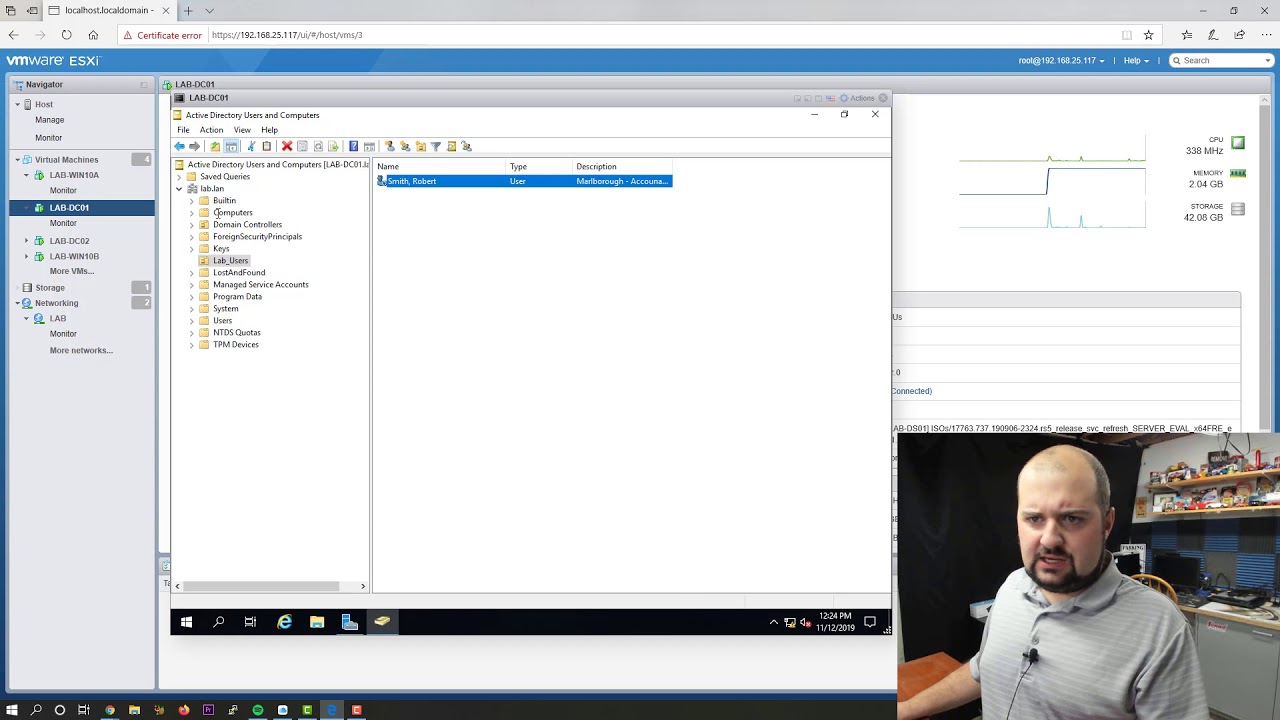The height and width of the screenshot is (720, 1280).
Task: Click the Refresh icon in ADUC toolbar
Action: pos(318,146)
